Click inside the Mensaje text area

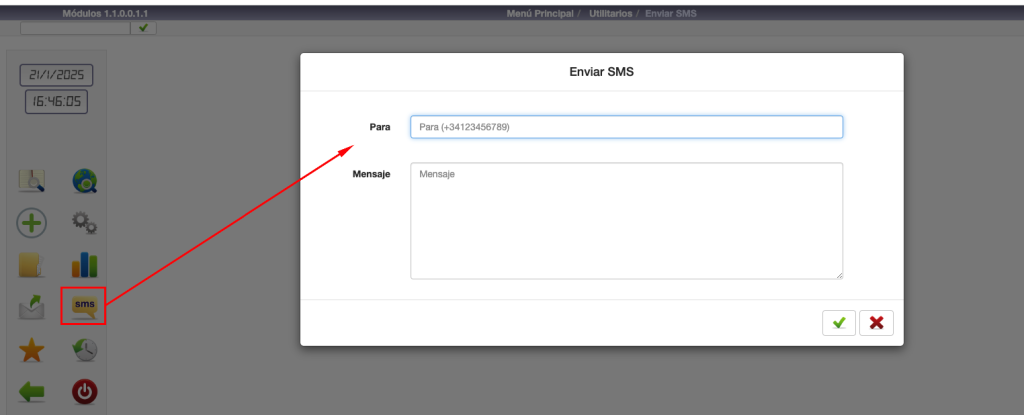click(x=626, y=221)
